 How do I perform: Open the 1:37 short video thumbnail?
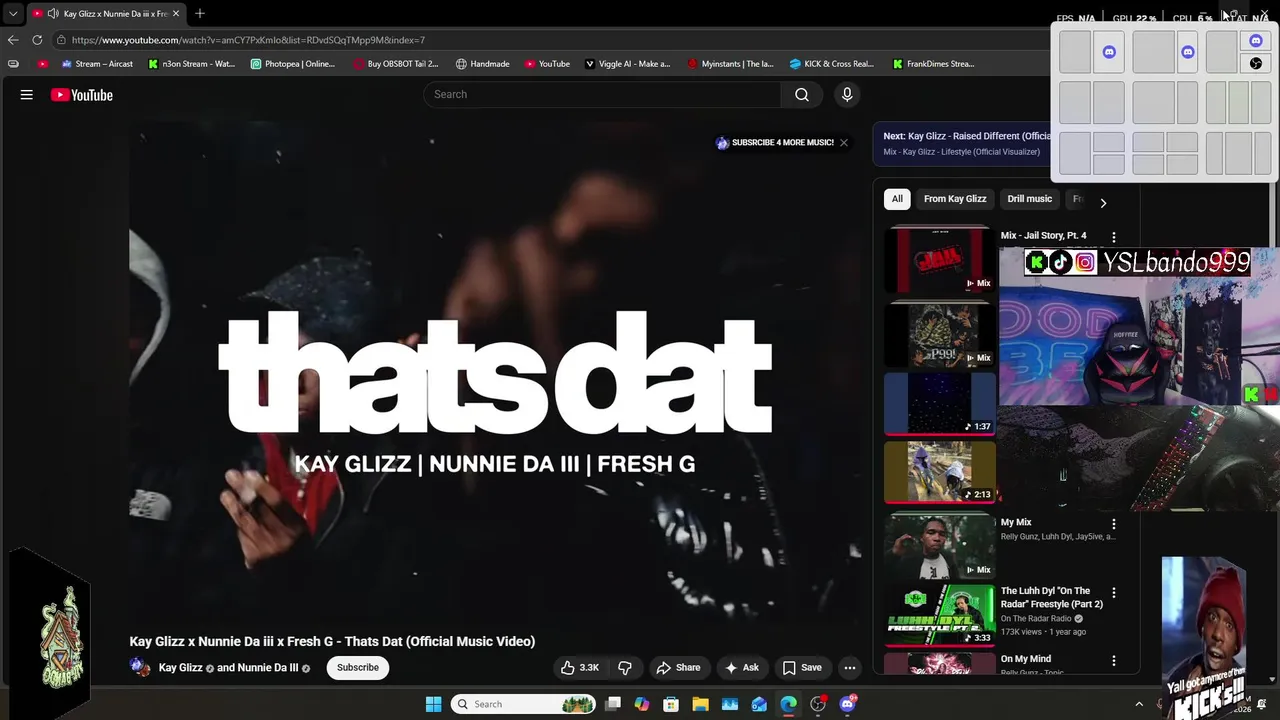click(x=940, y=404)
